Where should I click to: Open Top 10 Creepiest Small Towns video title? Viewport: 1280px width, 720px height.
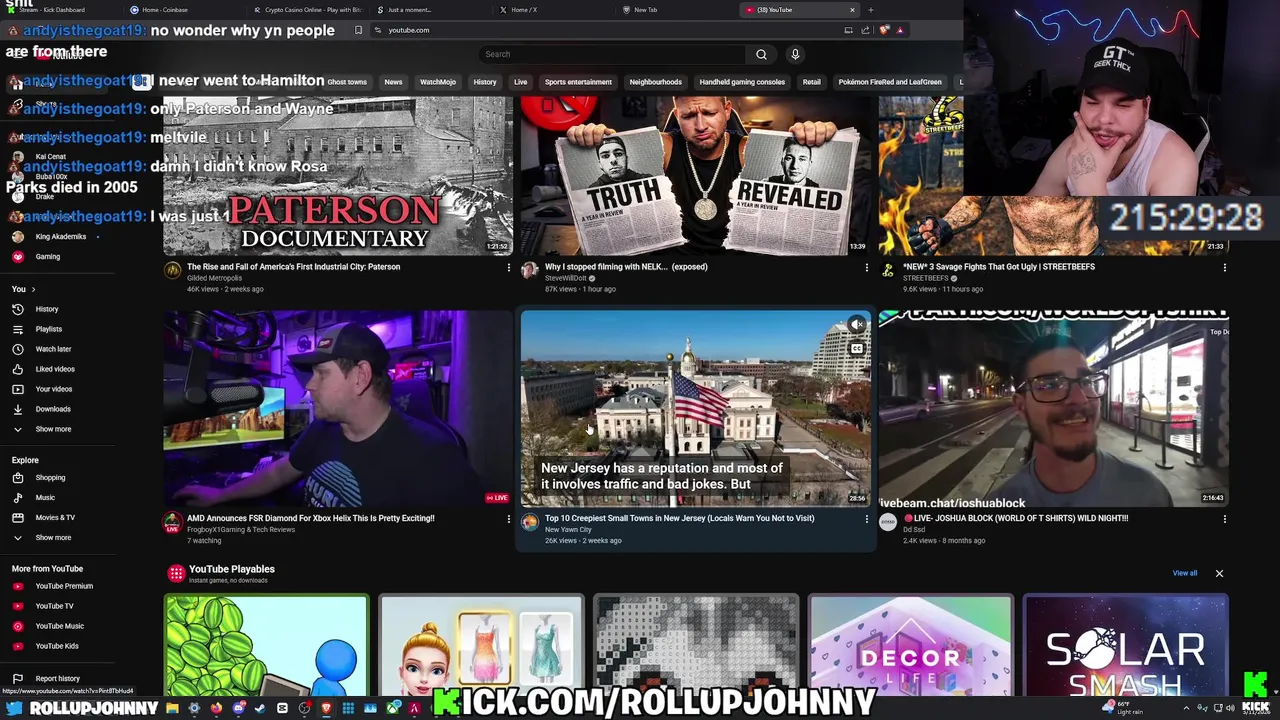point(679,518)
